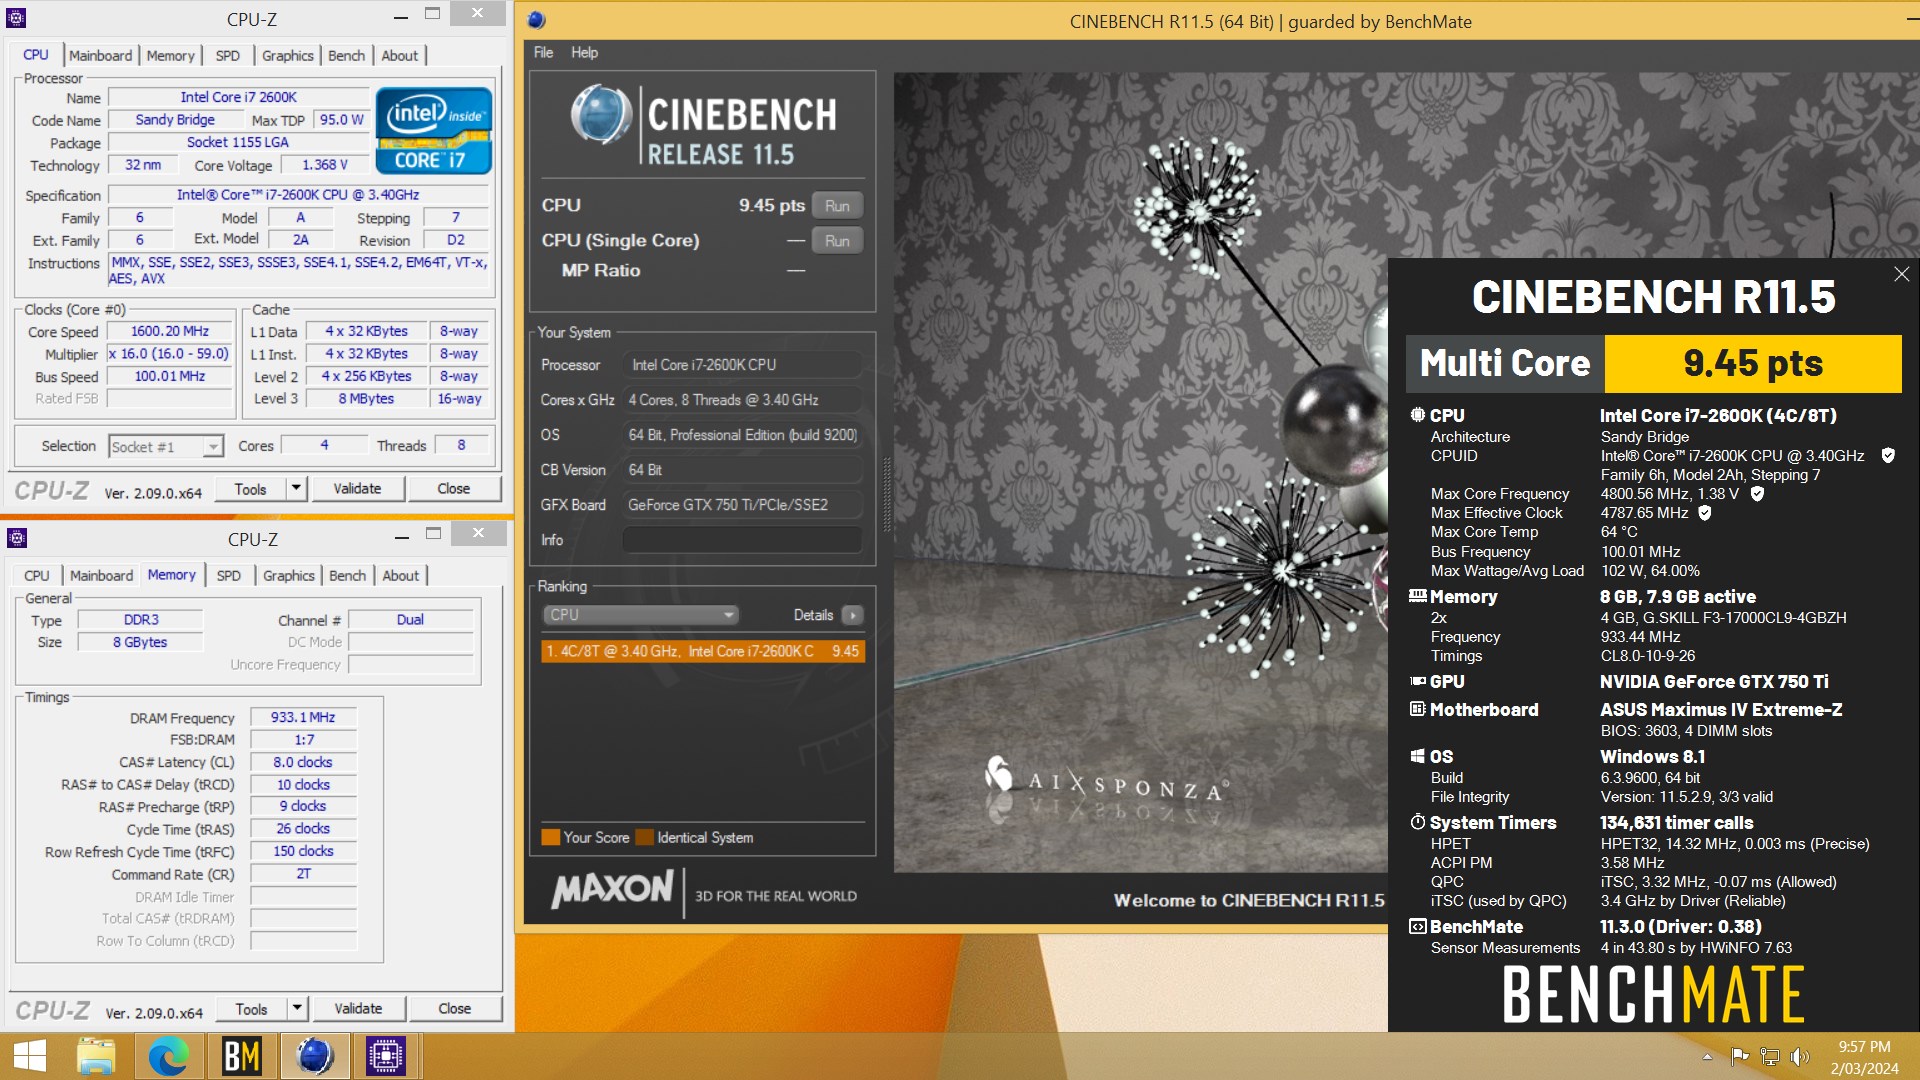The height and width of the screenshot is (1080, 1920).
Task: Open About tab in lower CPU-Z
Action: click(x=401, y=576)
